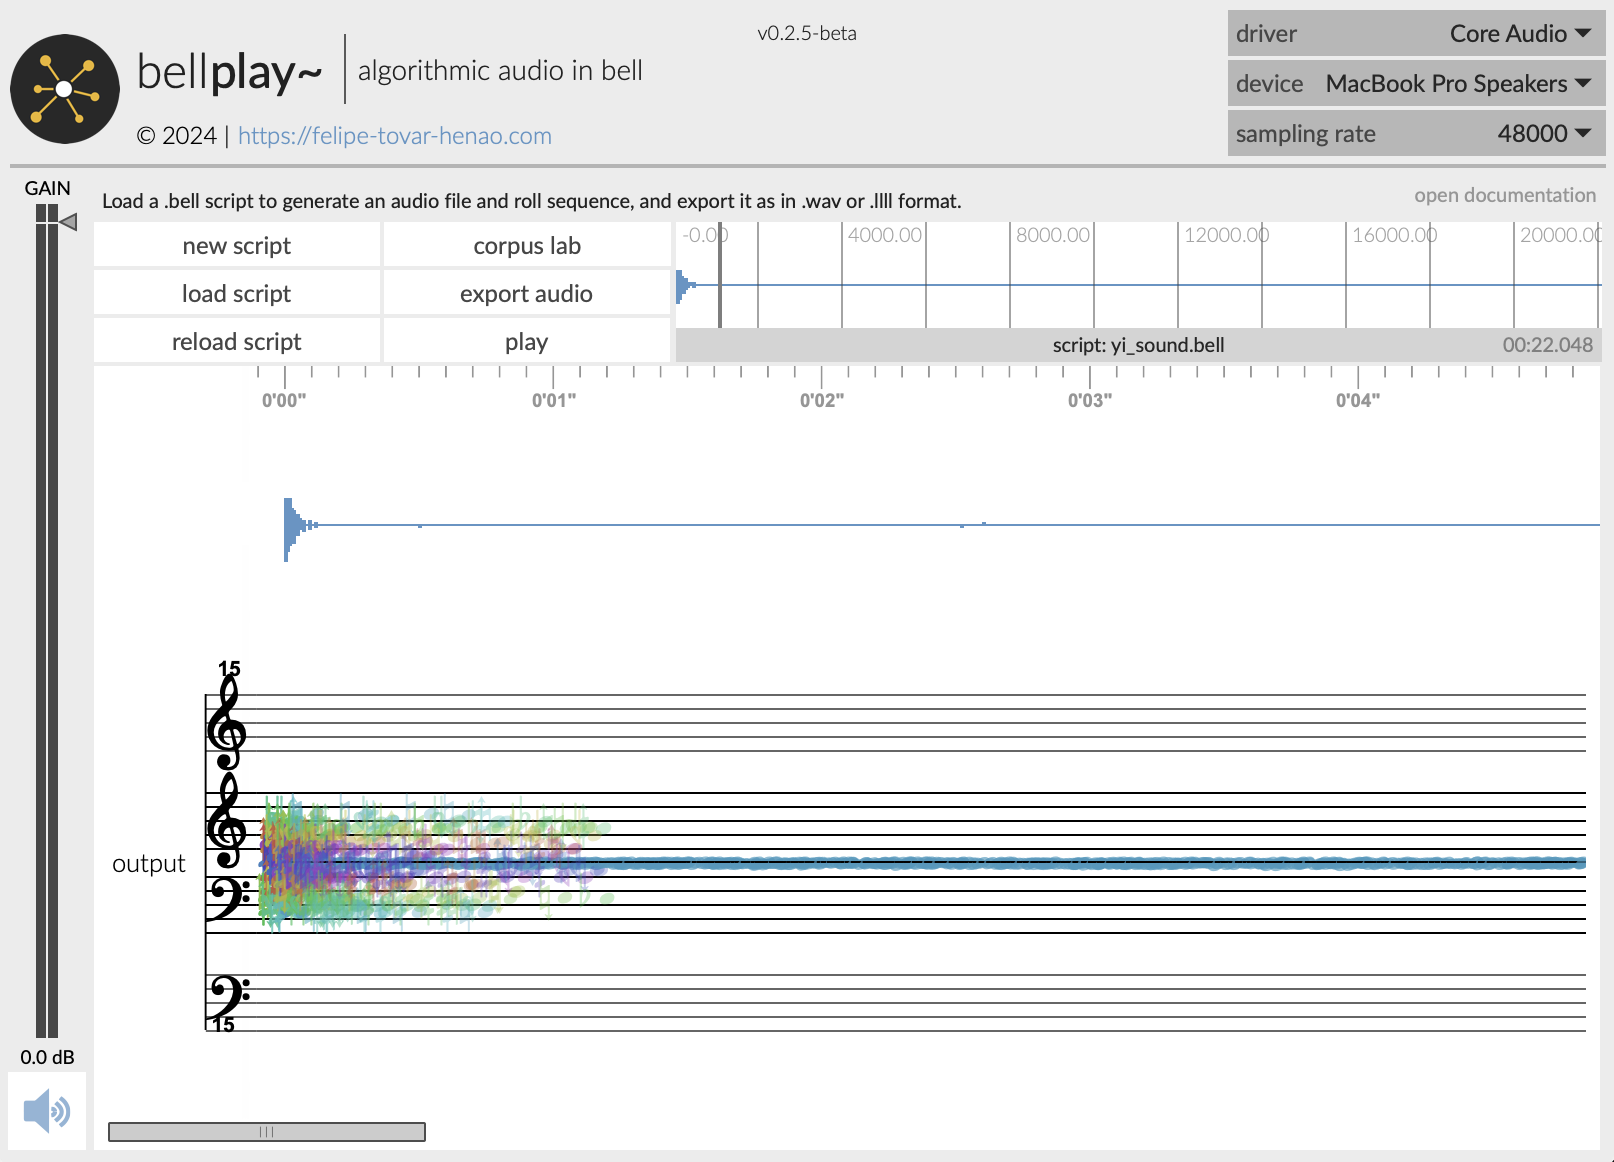The width and height of the screenshot is (1614, 1162).
Task: Click the 0'00" marker on the time ruler
Action: [x=284, y=400]
